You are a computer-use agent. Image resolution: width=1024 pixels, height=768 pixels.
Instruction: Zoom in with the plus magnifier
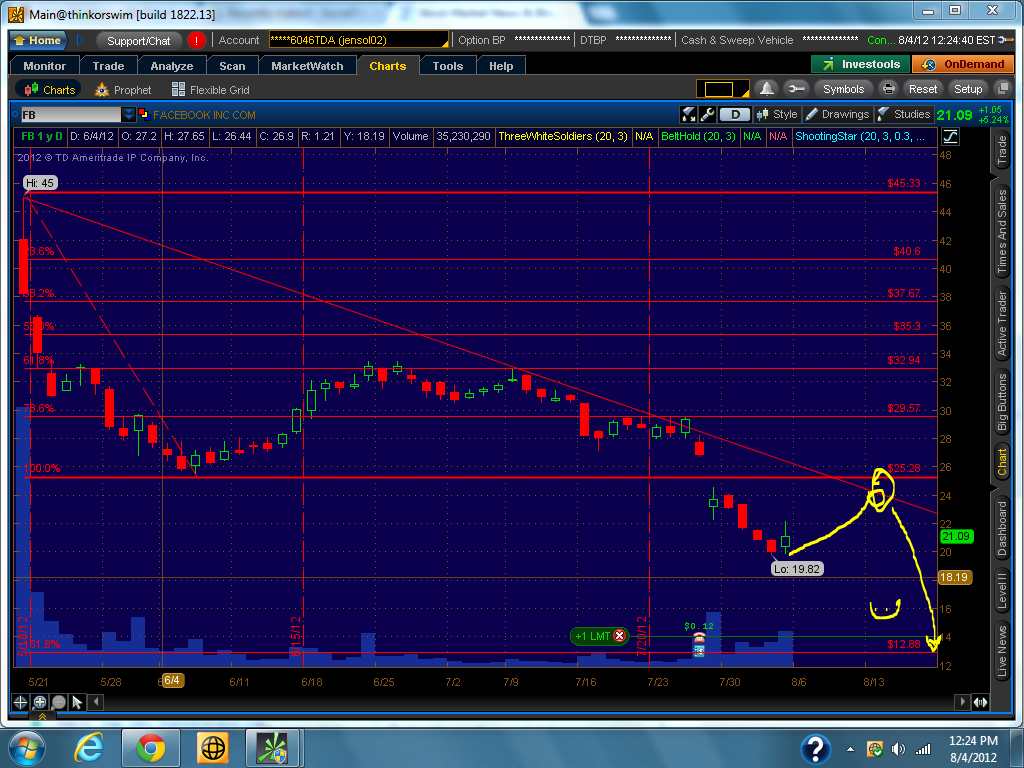coord(39,702)
